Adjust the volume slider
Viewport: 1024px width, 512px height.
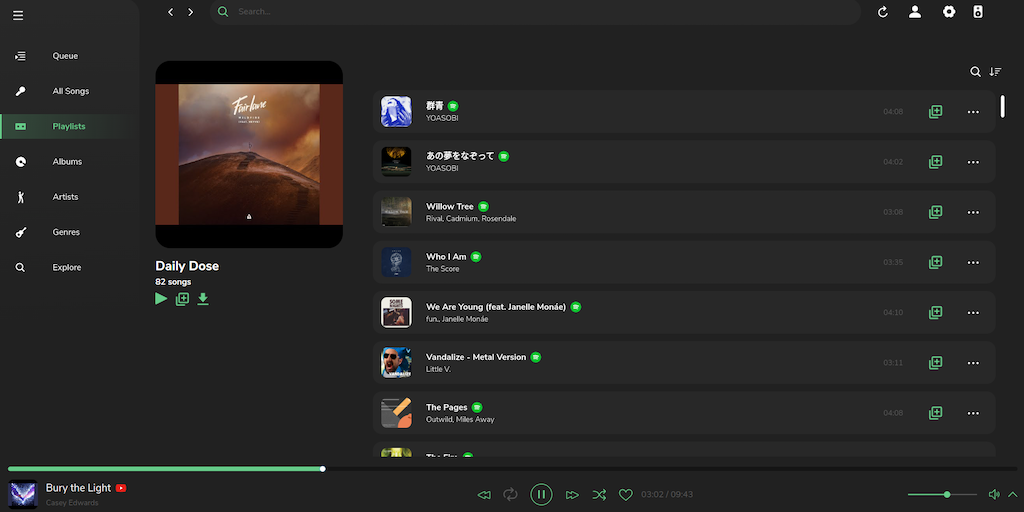pyautogui.click(x=942, y=494)
